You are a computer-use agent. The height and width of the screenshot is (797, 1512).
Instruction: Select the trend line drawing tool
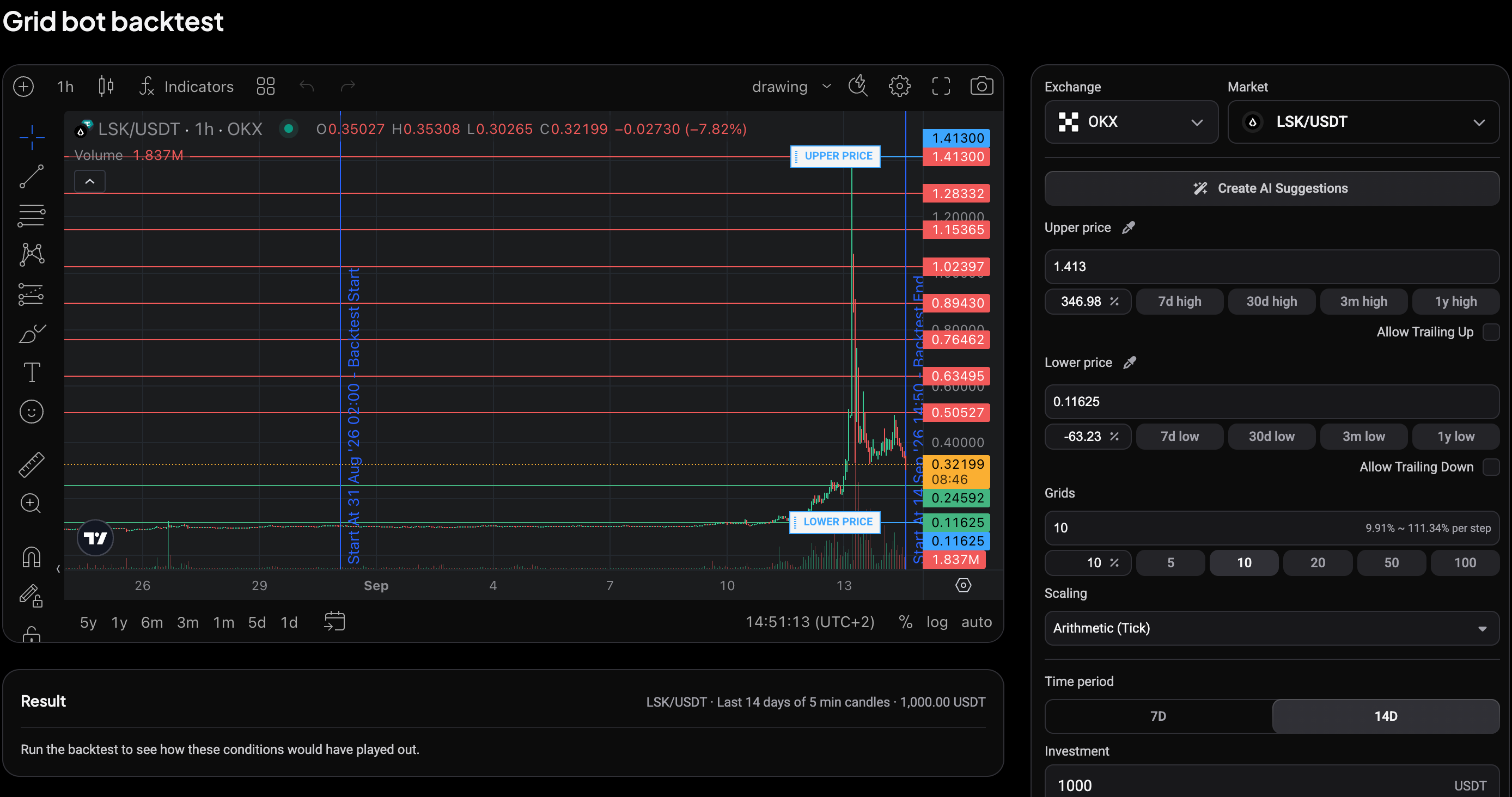coord(32,177)
